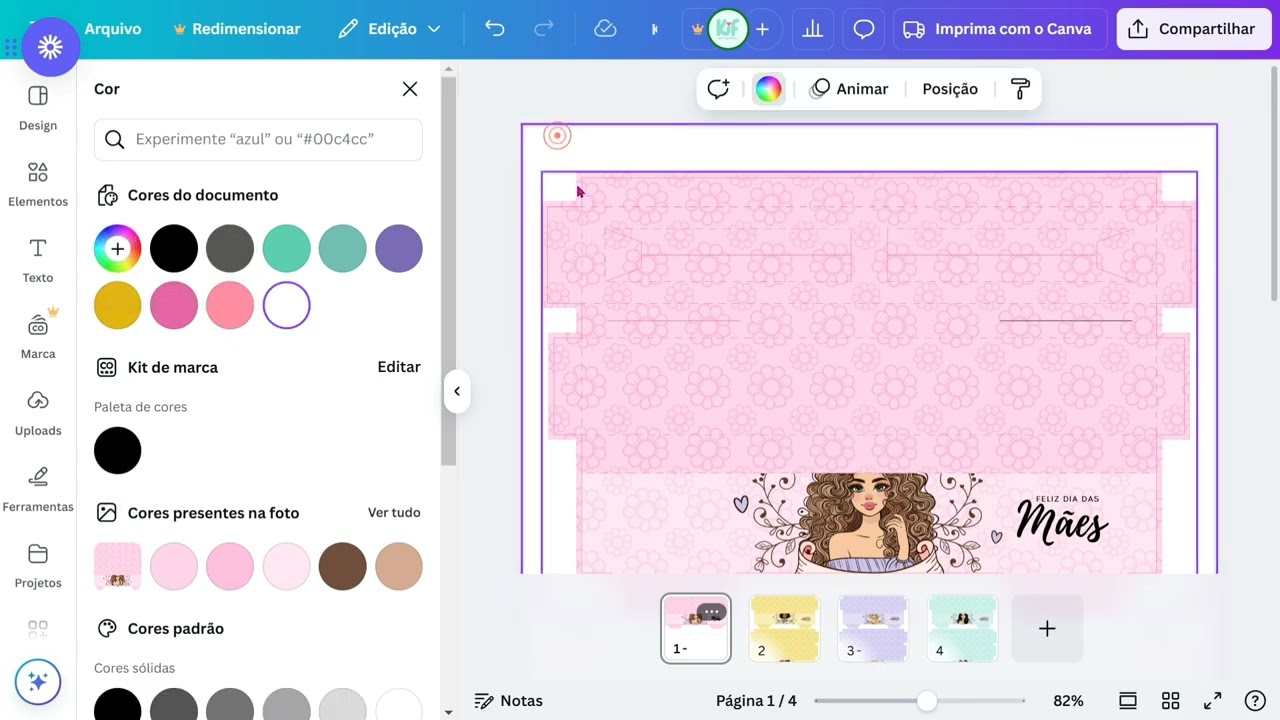Select the brown photo color swatch

coord(343,566)
